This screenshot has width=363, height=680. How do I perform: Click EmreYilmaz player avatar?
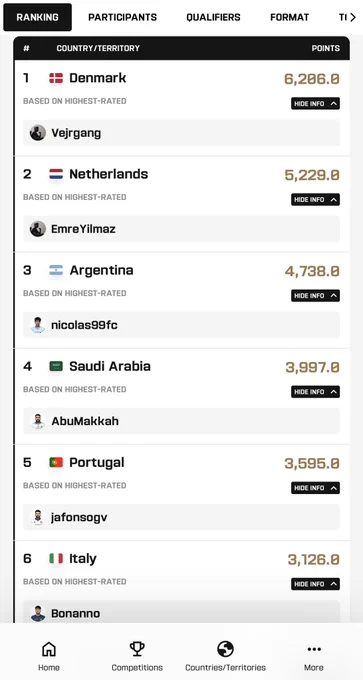pyautogui.click(x=38, y=229)
